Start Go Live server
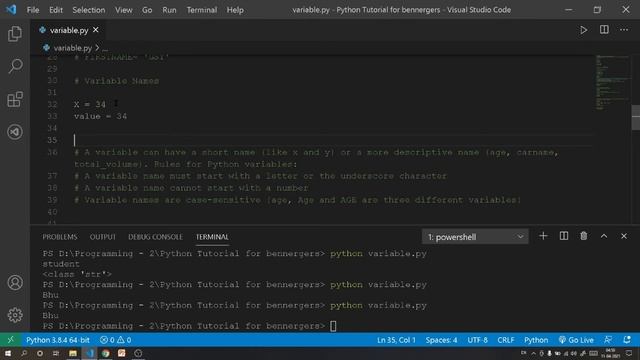The width and height of the screenshot is (640, 360). 576,340
